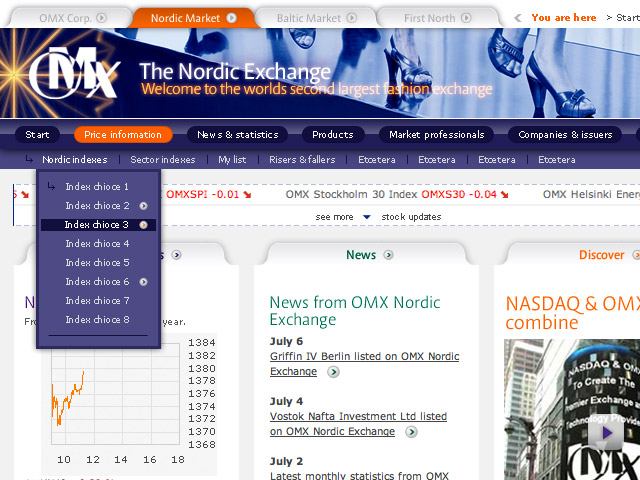Choose Index chioce 4 in dropdown

pyautogui.click(x=98, y=244)
